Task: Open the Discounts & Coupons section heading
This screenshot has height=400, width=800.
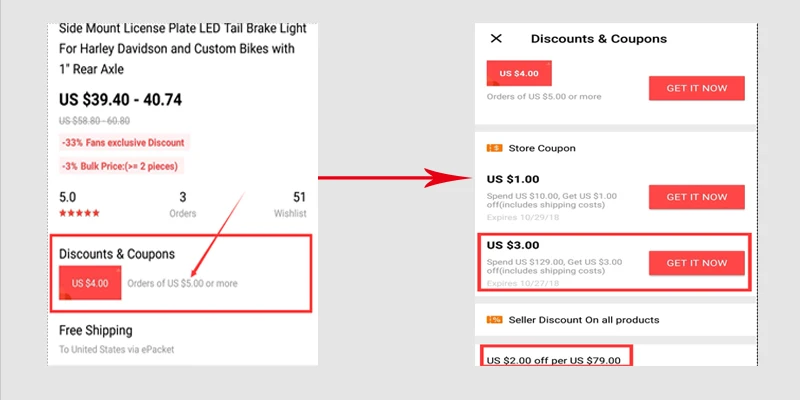Action: 117,254
